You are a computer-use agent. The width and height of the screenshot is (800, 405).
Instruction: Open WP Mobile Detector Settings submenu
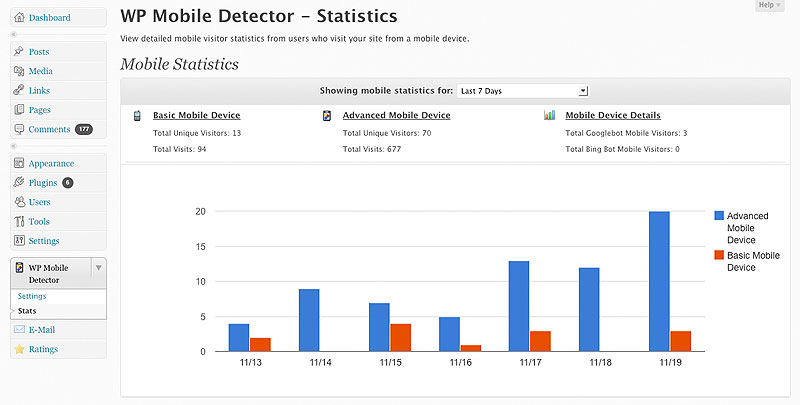pyautogui.click(x=32, y=296)
